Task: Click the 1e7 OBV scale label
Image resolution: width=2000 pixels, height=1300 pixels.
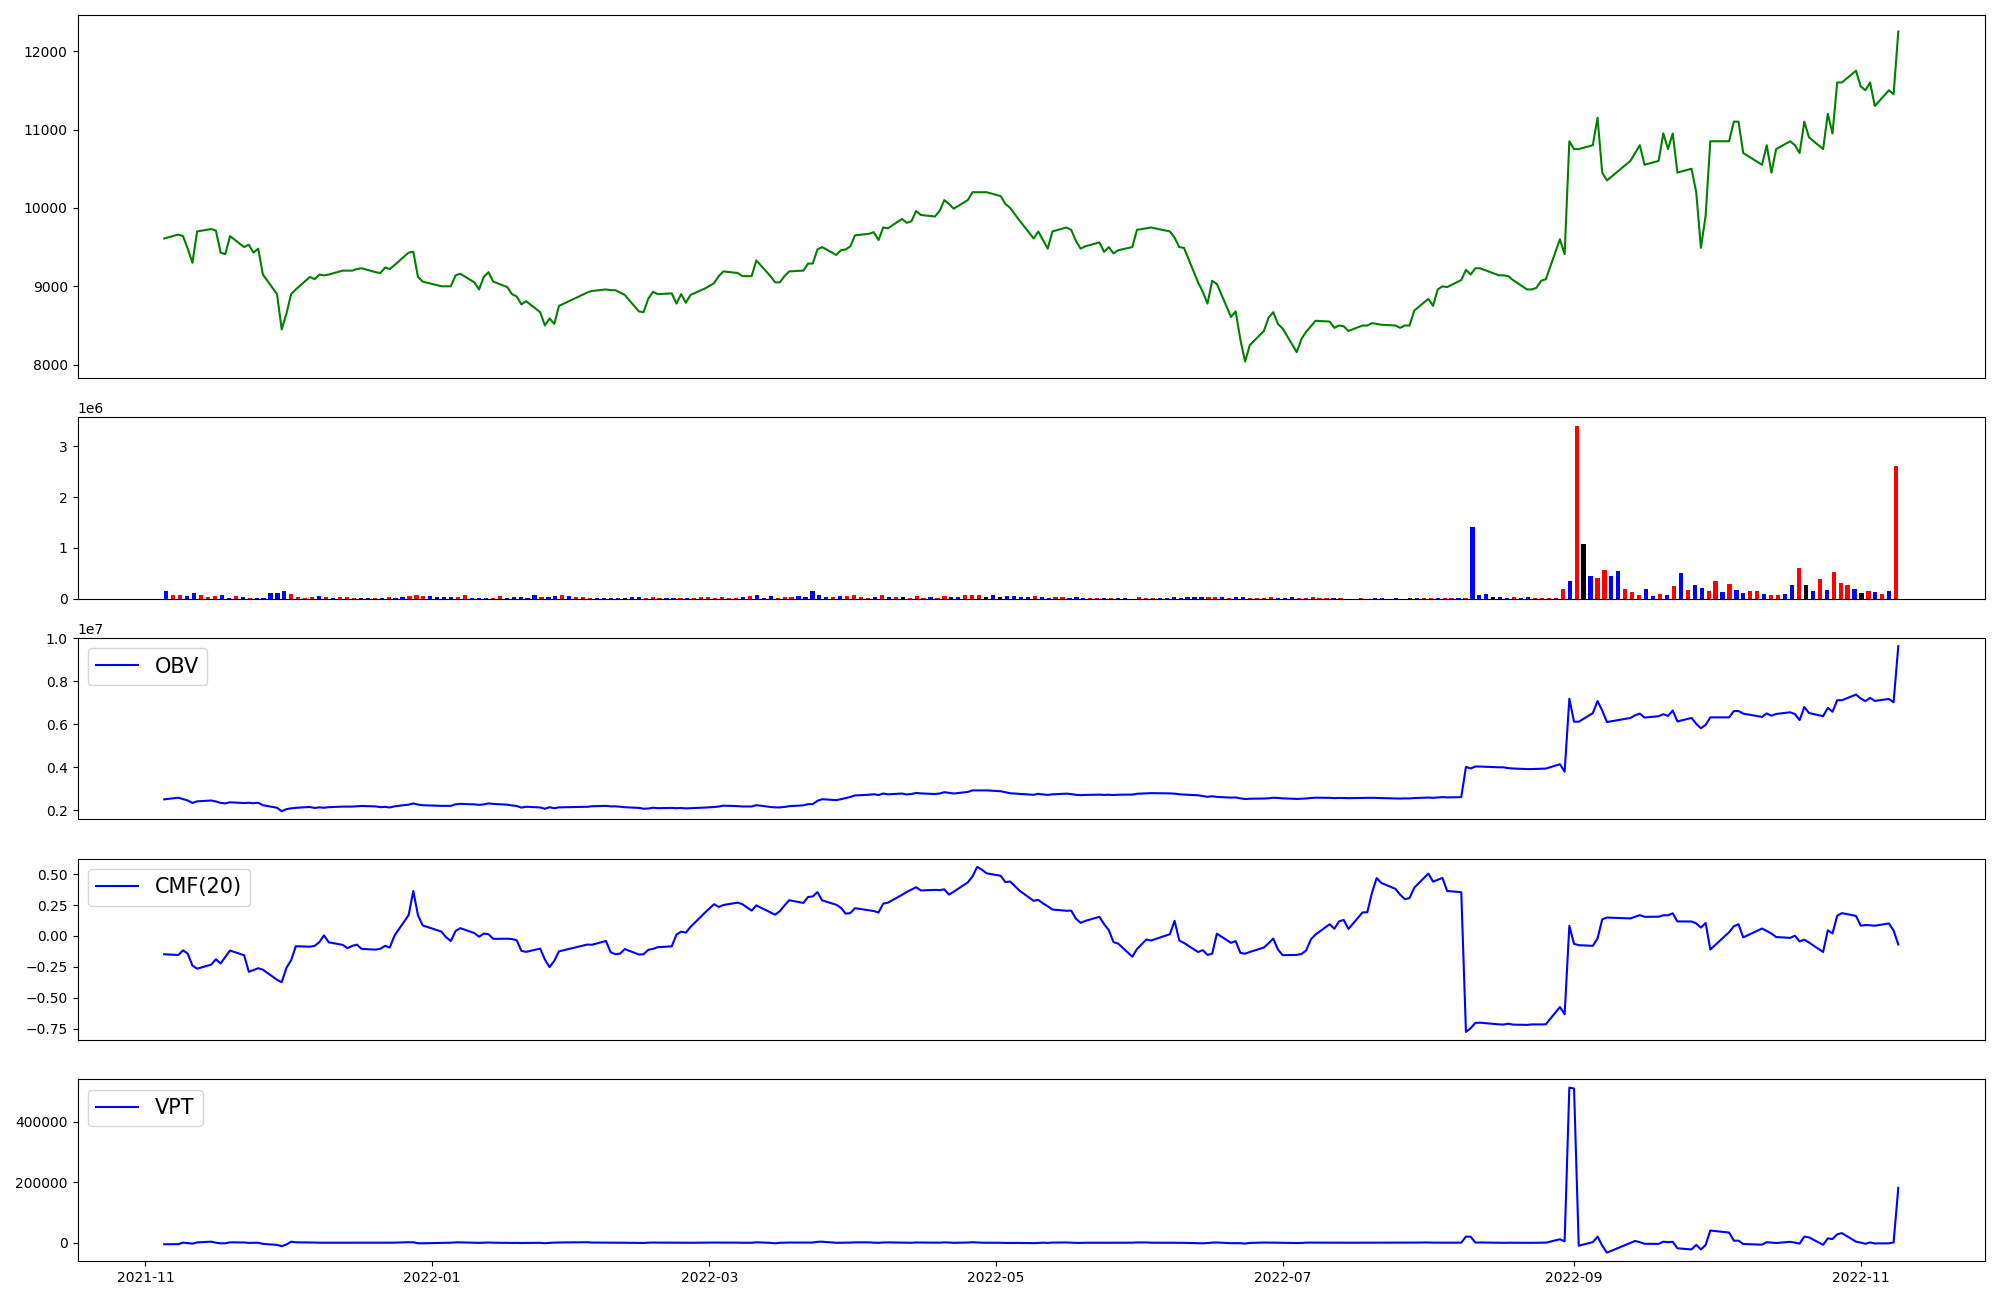Action: click(x=90, y=629)
